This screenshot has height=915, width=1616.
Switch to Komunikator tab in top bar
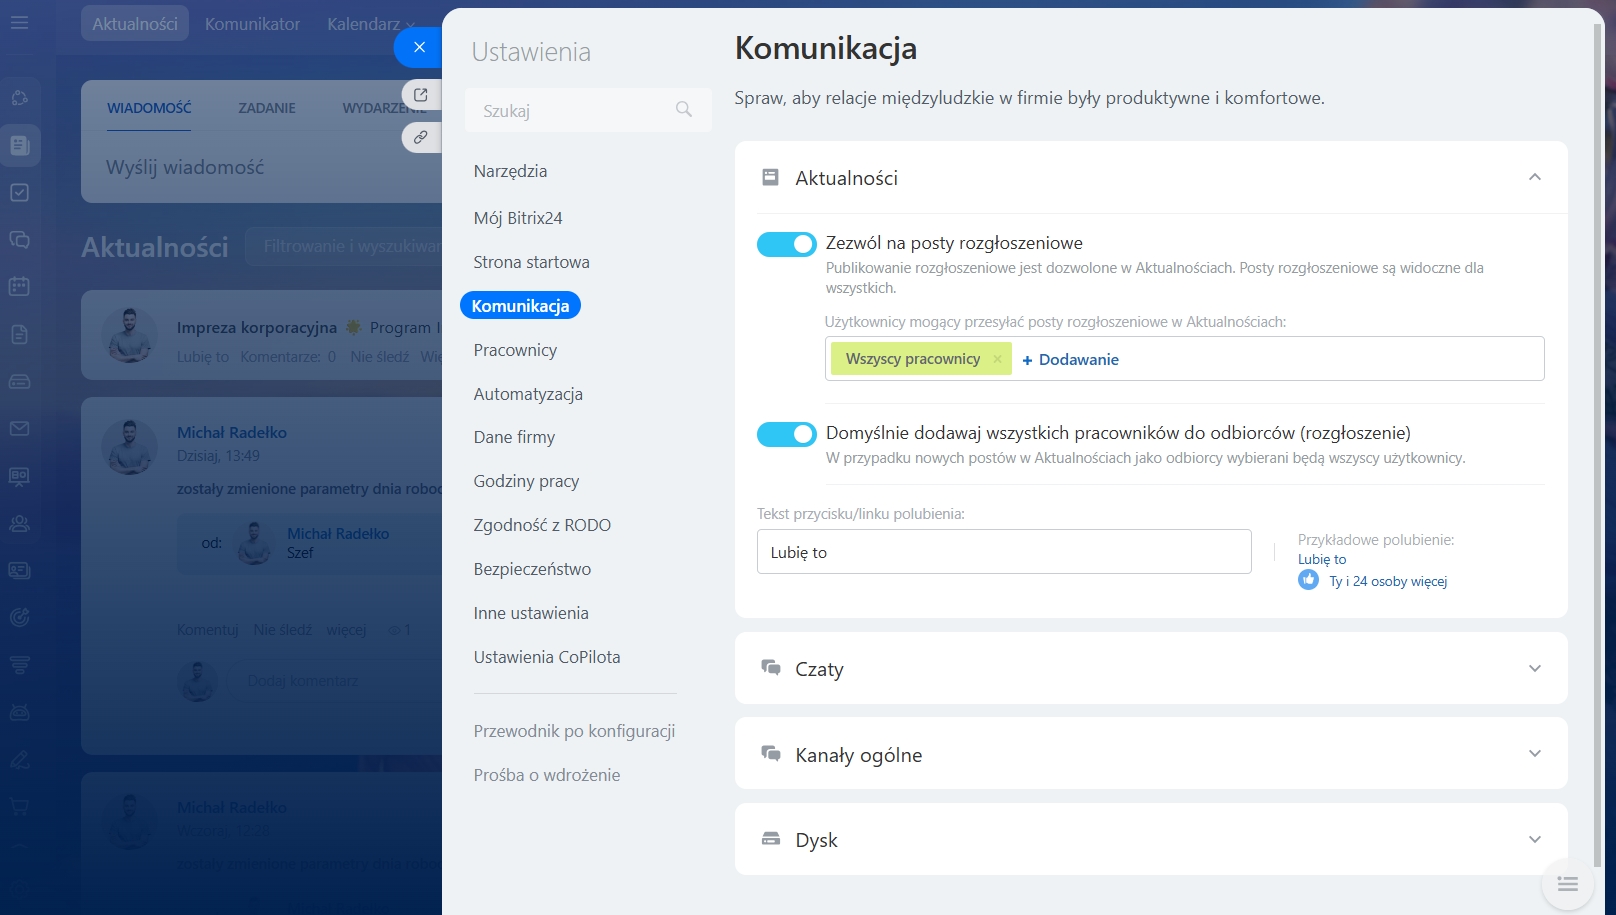click(x=252, y=24)
